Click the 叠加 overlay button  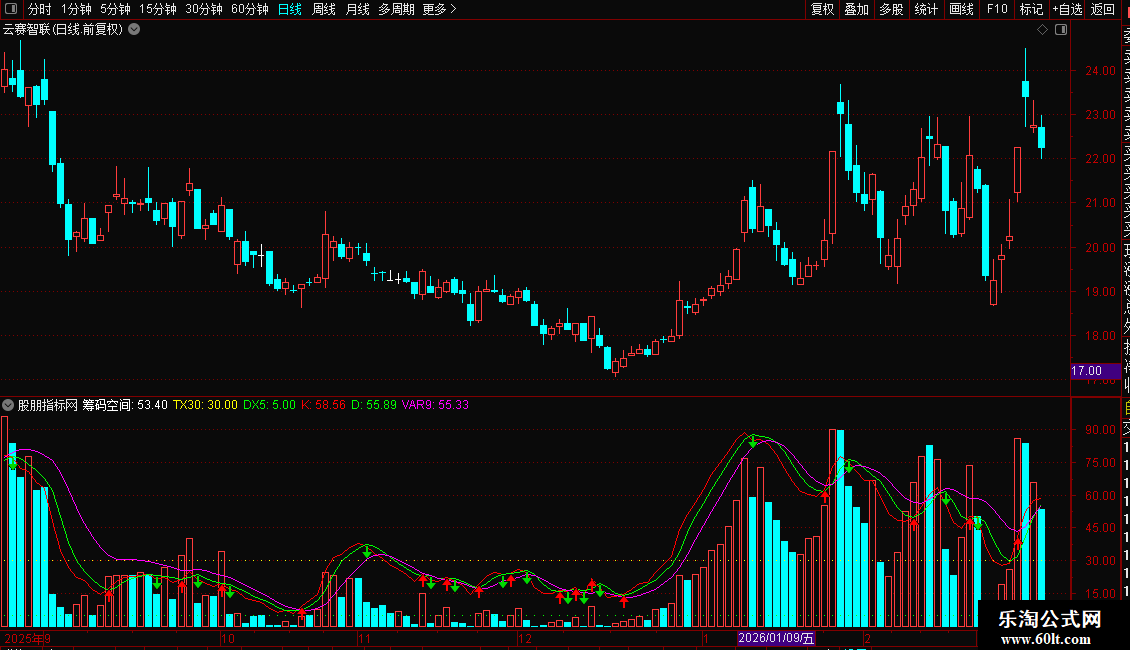coord(857,9)
